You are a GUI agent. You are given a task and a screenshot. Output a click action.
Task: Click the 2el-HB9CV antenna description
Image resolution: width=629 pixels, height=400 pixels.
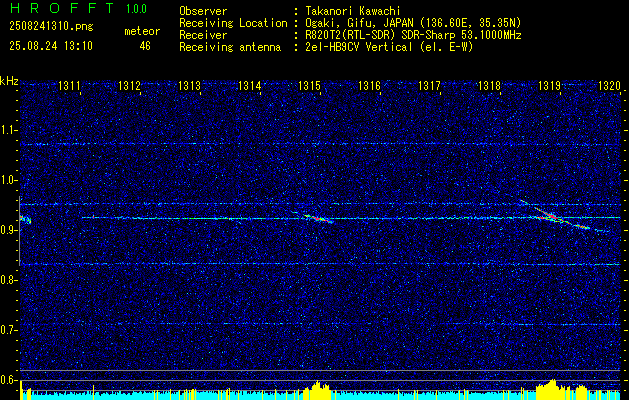coord(389,47)
